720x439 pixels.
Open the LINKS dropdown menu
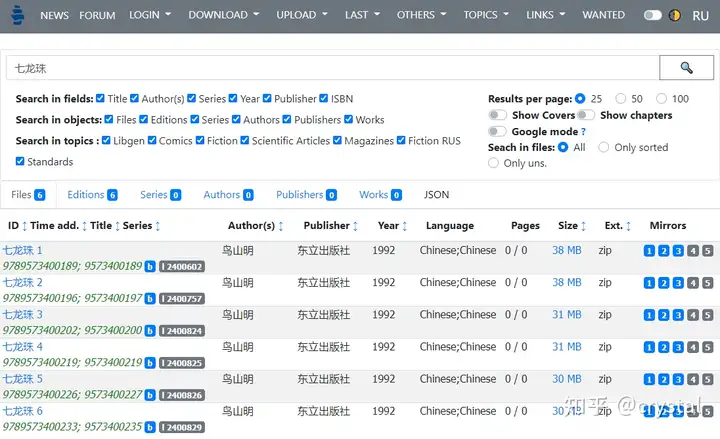[x=546, y=15]
